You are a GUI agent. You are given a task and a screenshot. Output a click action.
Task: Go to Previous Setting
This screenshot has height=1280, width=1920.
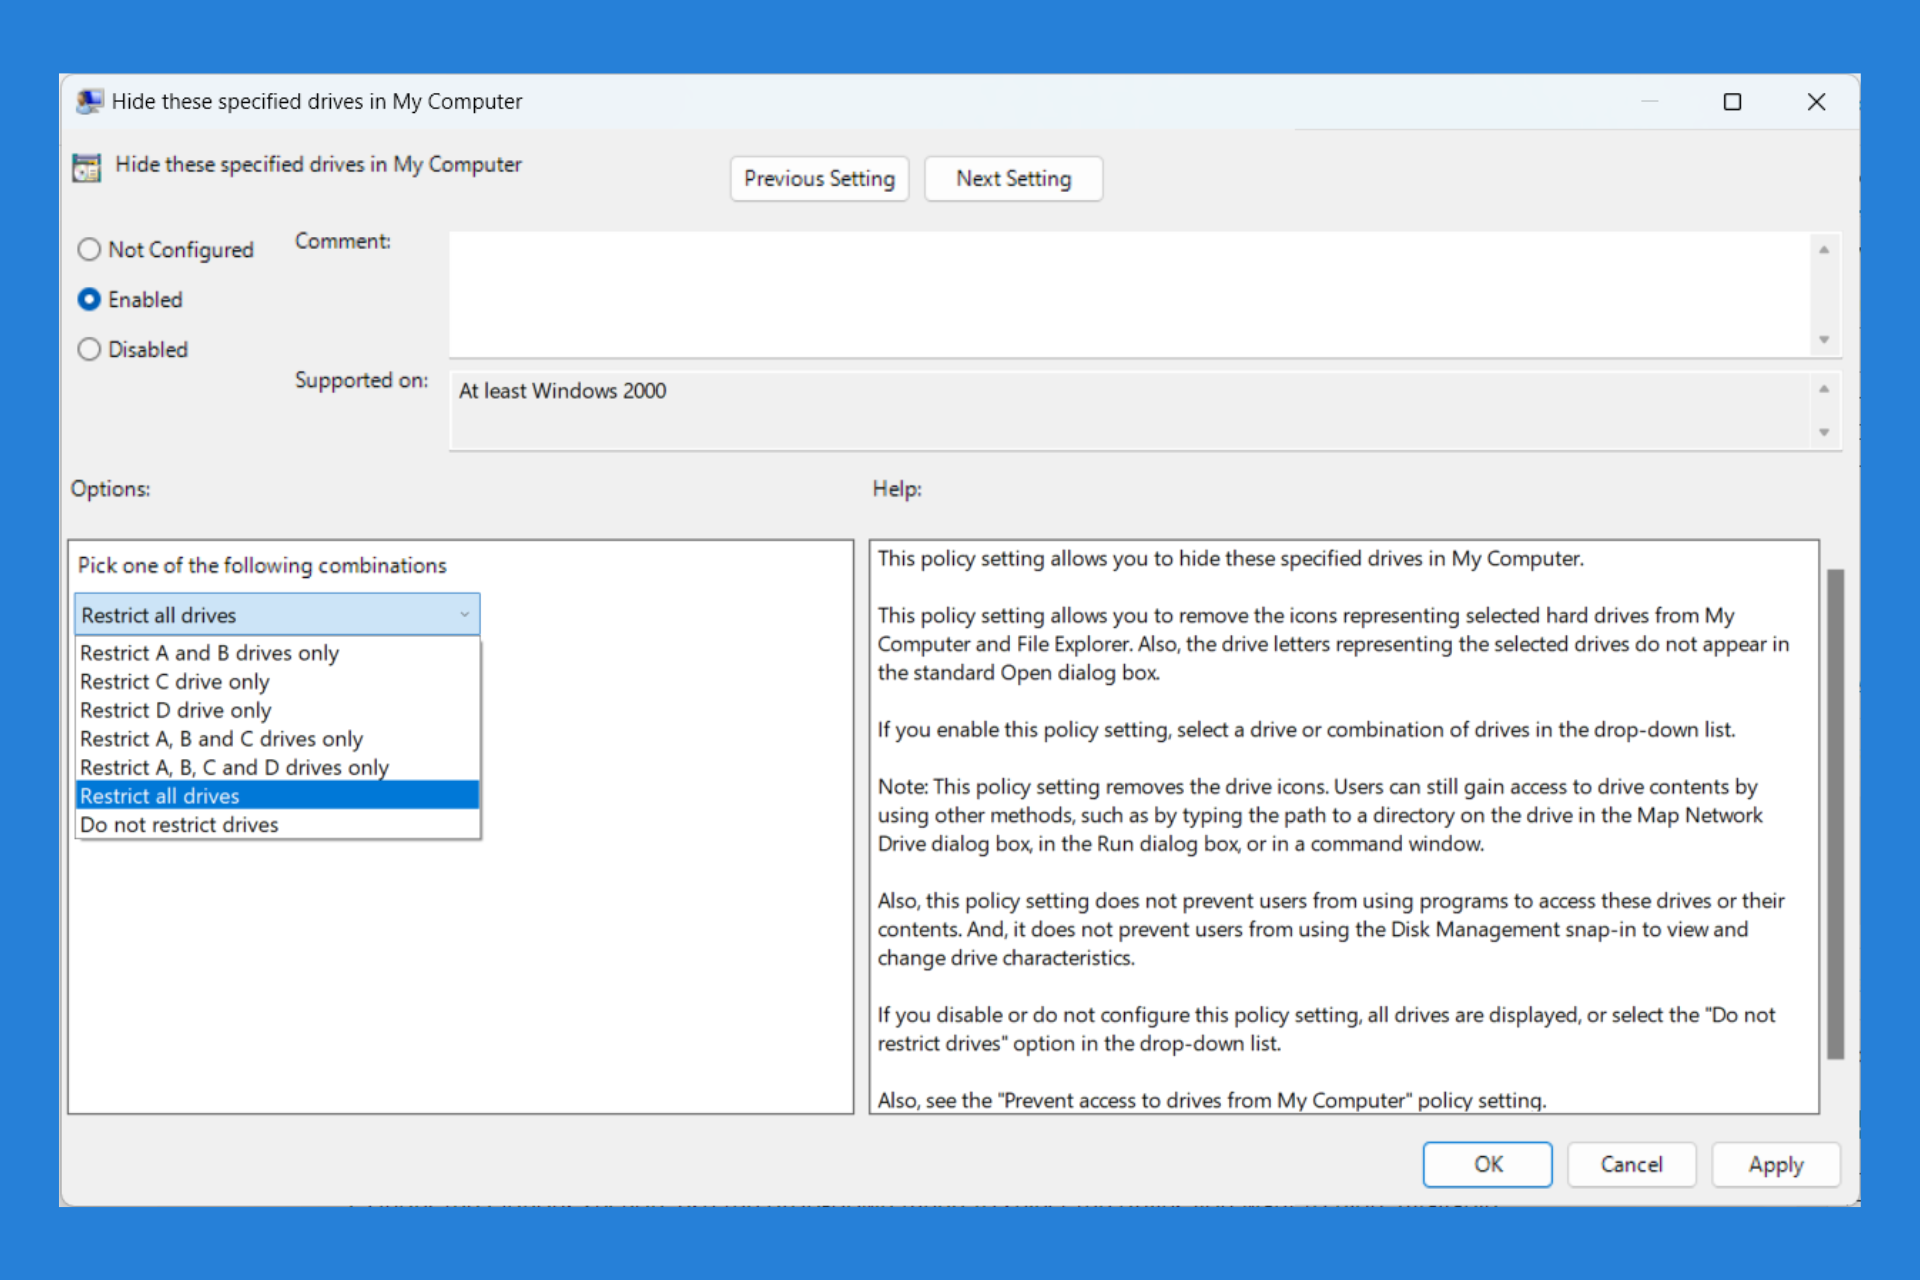[819, 178]
